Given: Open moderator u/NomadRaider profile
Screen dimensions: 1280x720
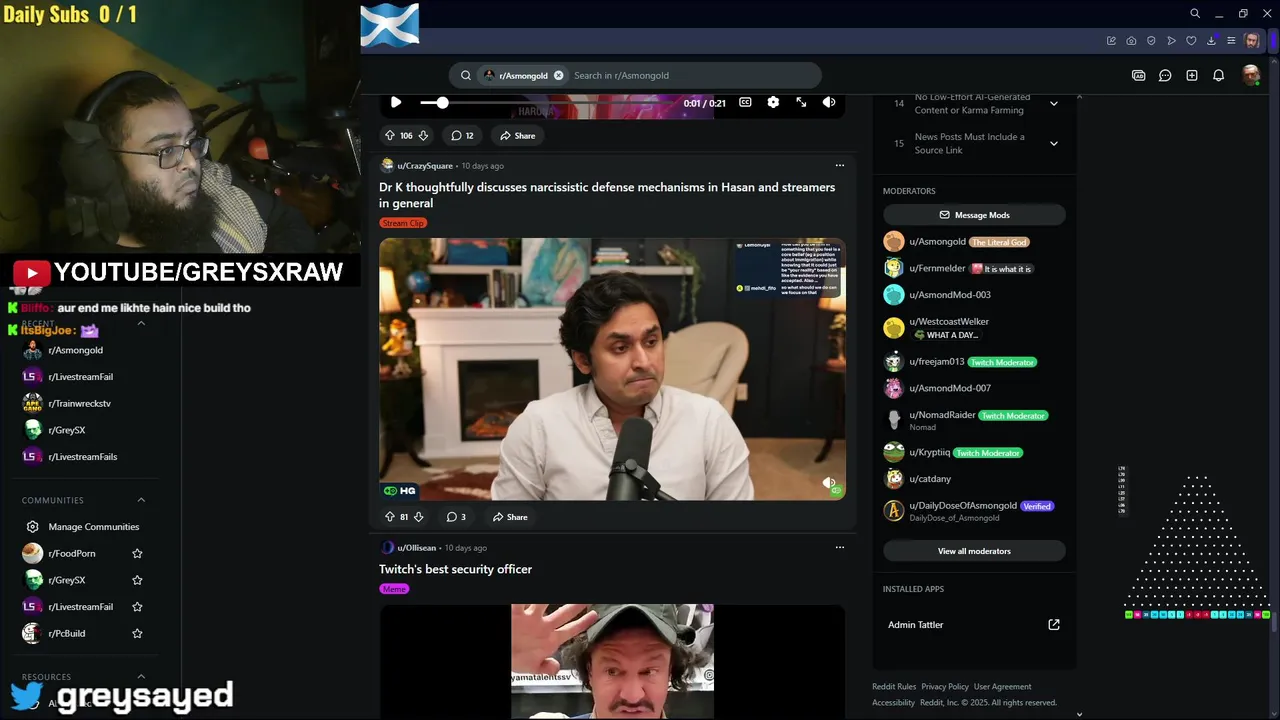Looking at the screenshot, I should [x=942, y=415].
